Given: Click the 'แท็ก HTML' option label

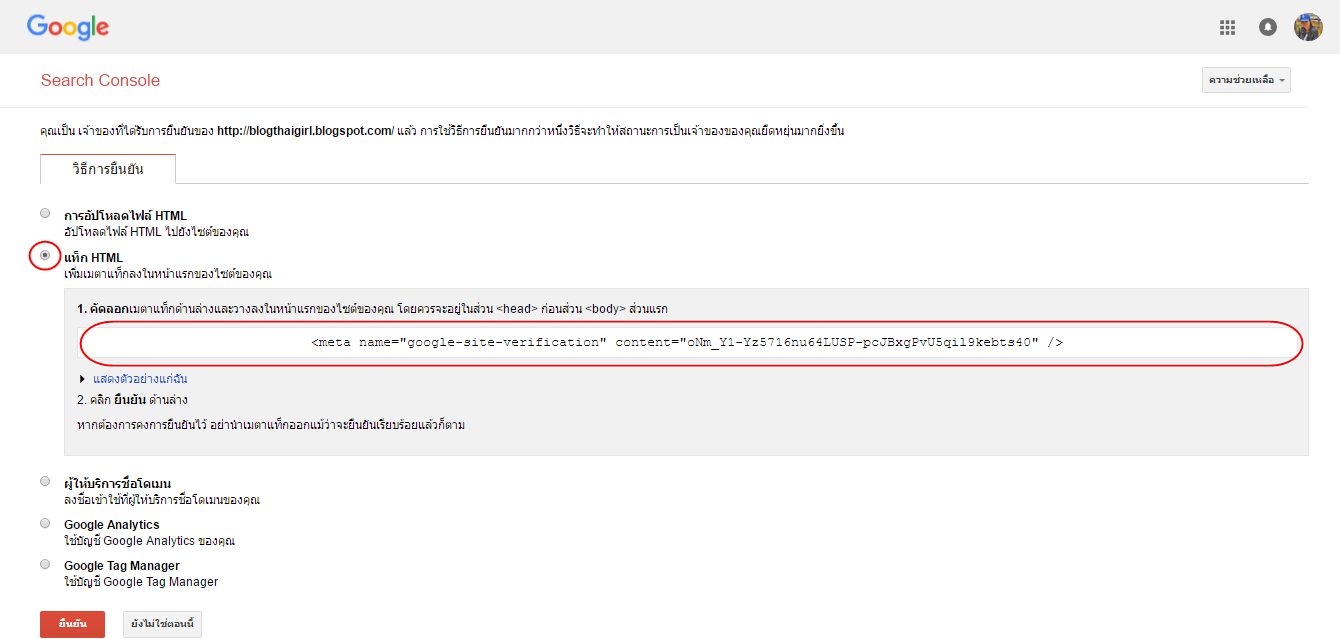Looking at the screenshot, I should 93,258.
